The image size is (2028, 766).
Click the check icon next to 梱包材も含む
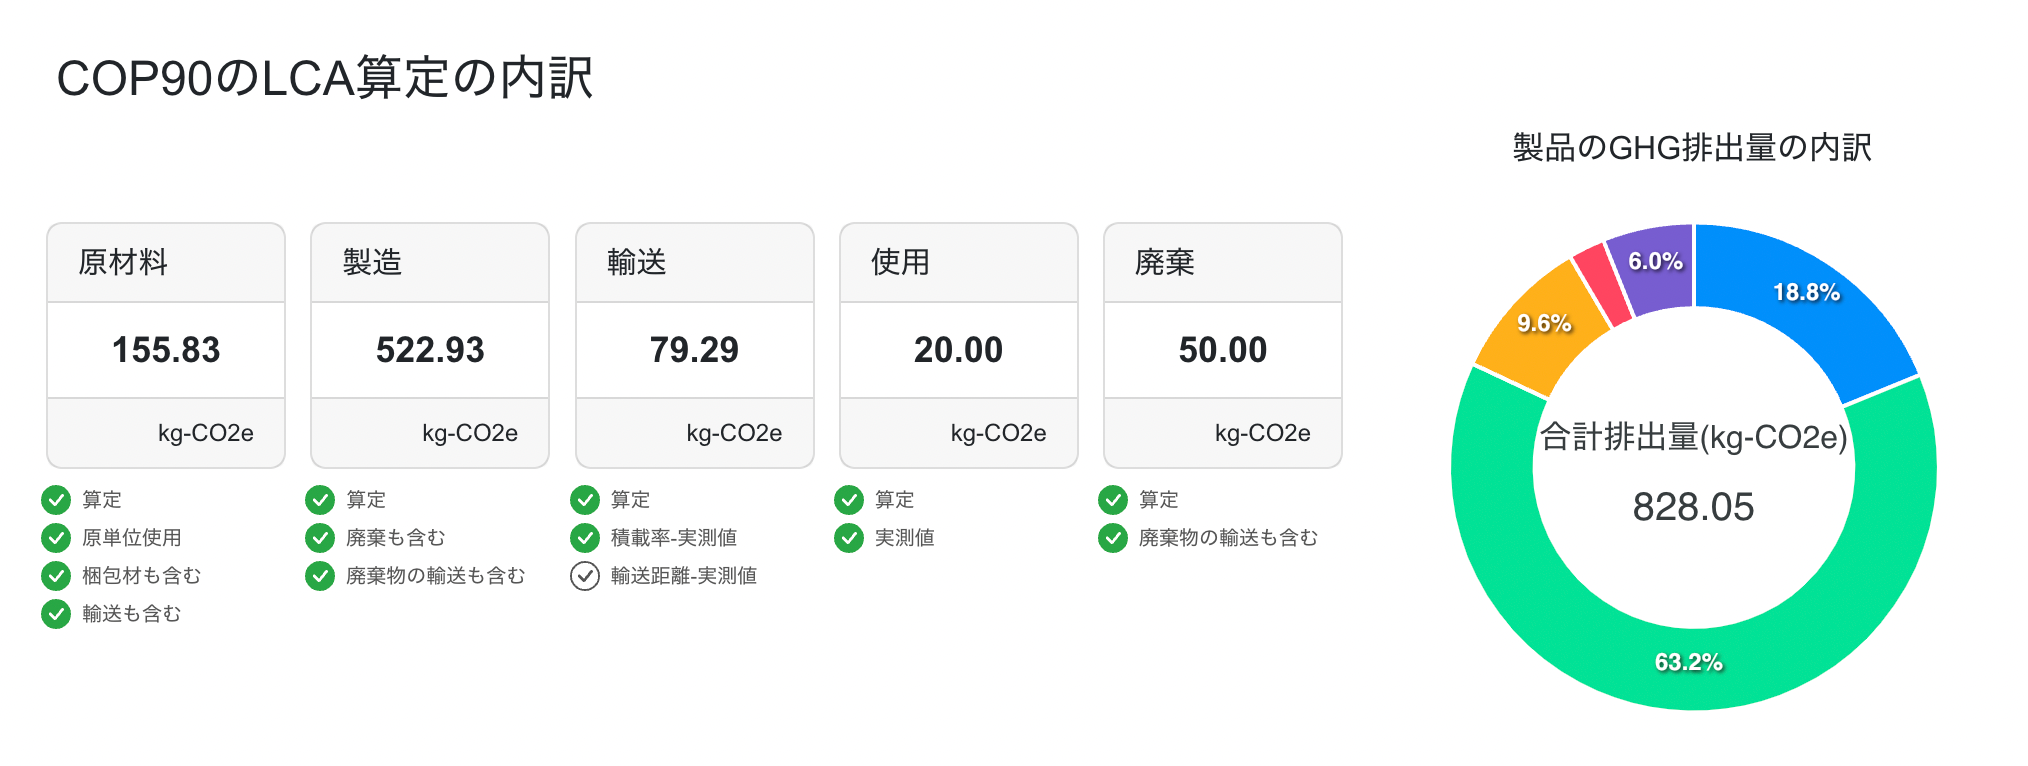click(56, 576)
